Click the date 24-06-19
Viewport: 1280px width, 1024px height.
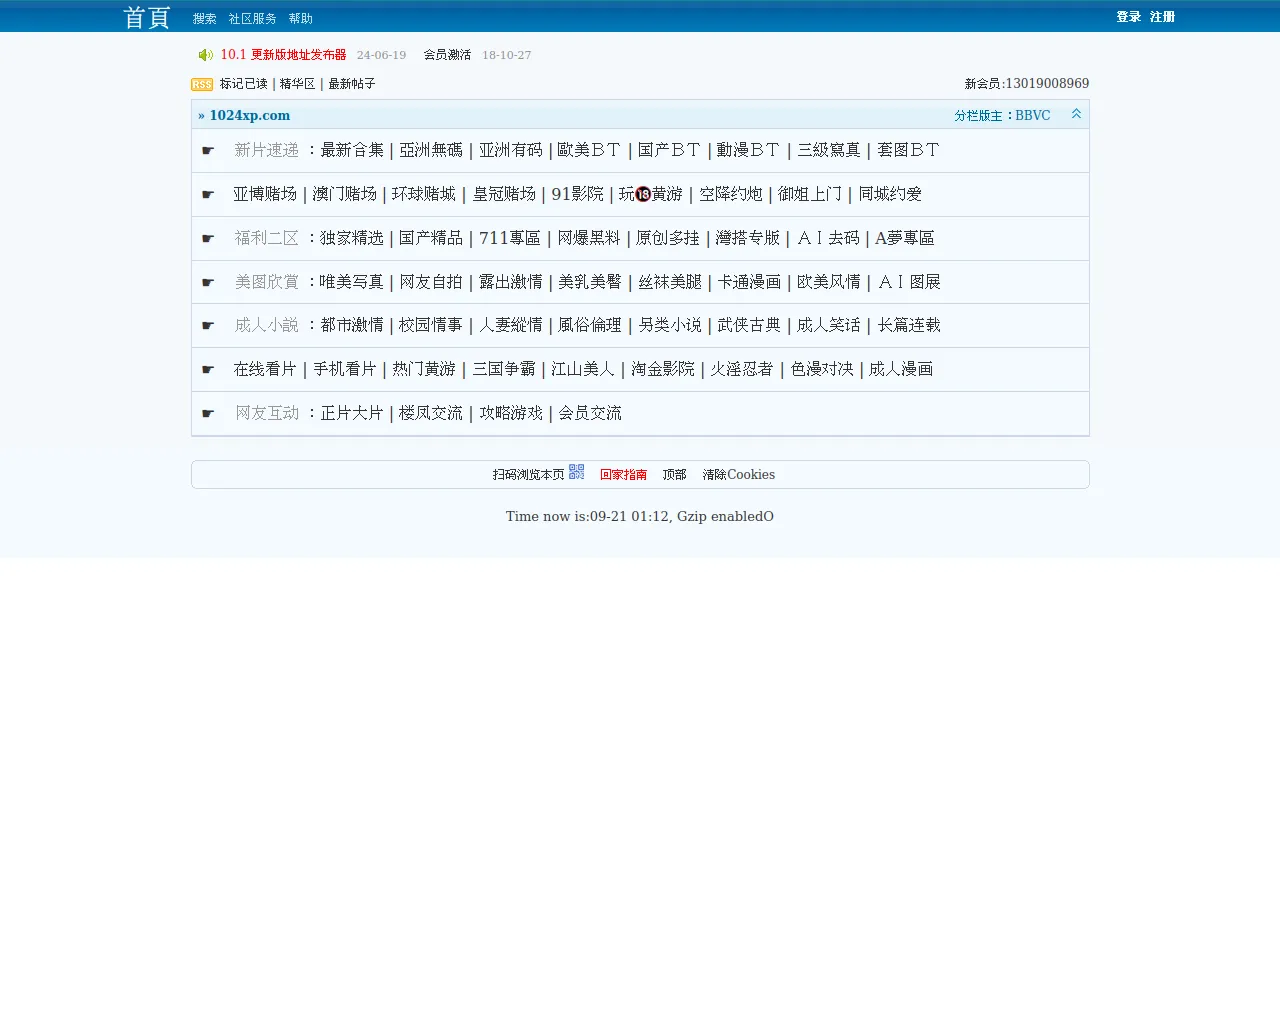coord(382,55)
